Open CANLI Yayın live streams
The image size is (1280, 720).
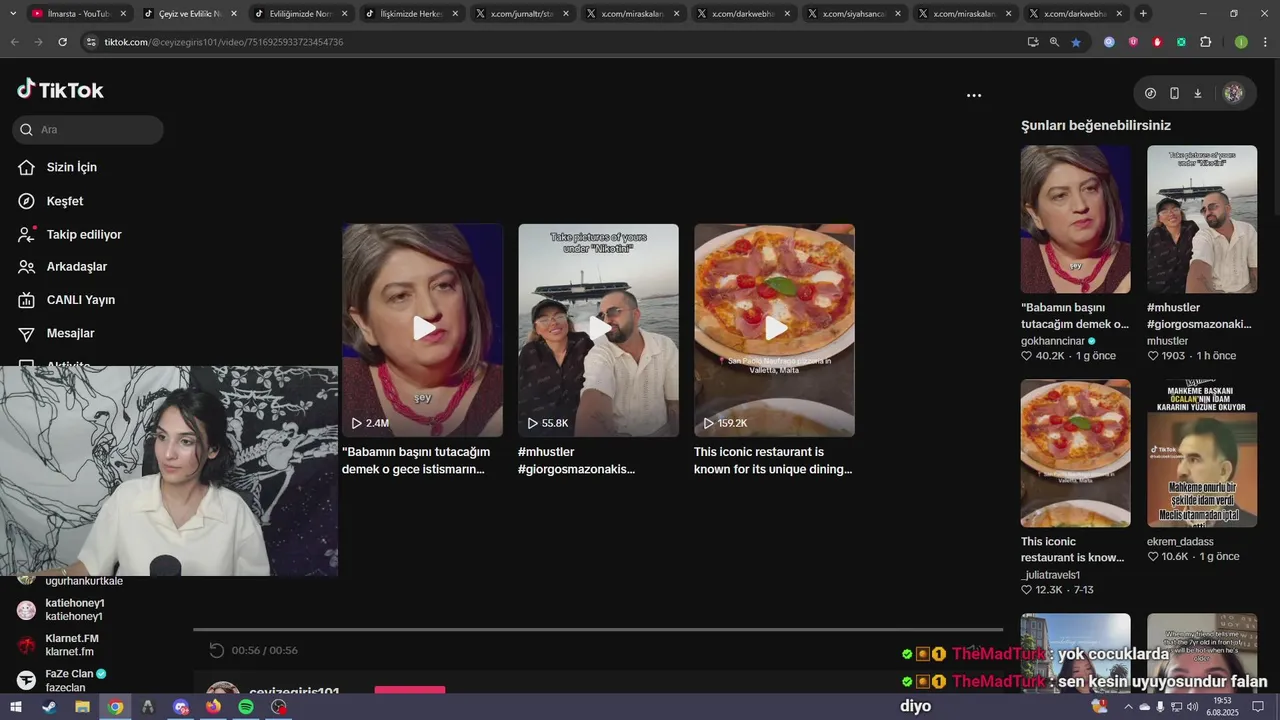[x=80, y=300]
